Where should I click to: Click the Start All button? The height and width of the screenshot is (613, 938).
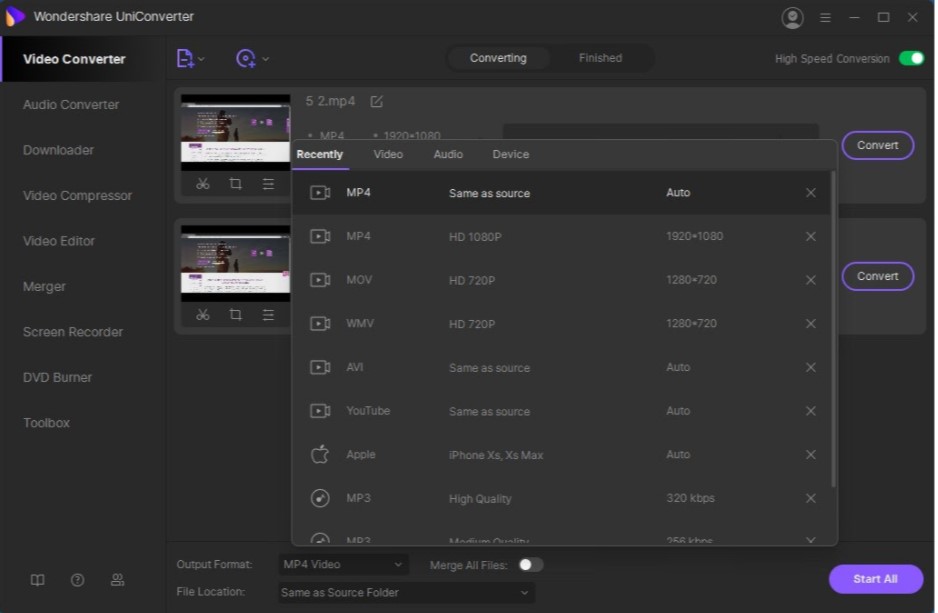click(875, 579)
